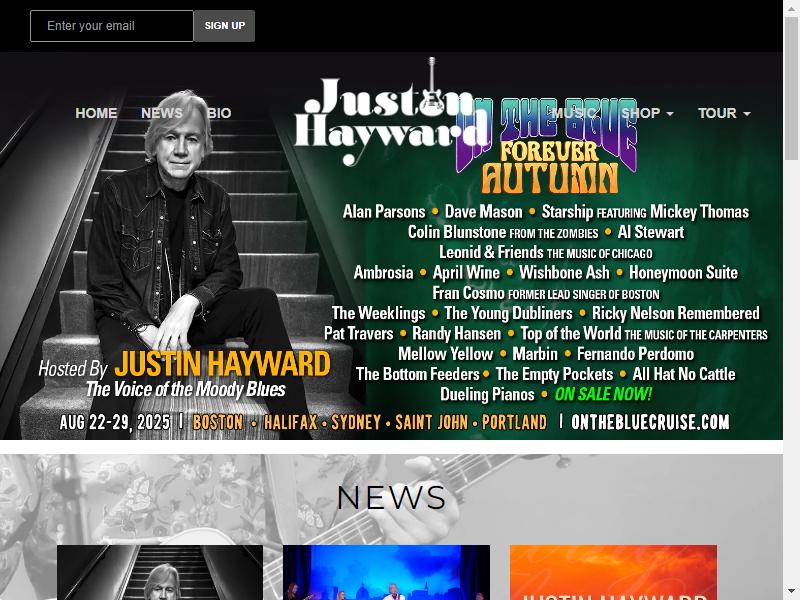Click the ON SALE NOW! text

[603, 394]
